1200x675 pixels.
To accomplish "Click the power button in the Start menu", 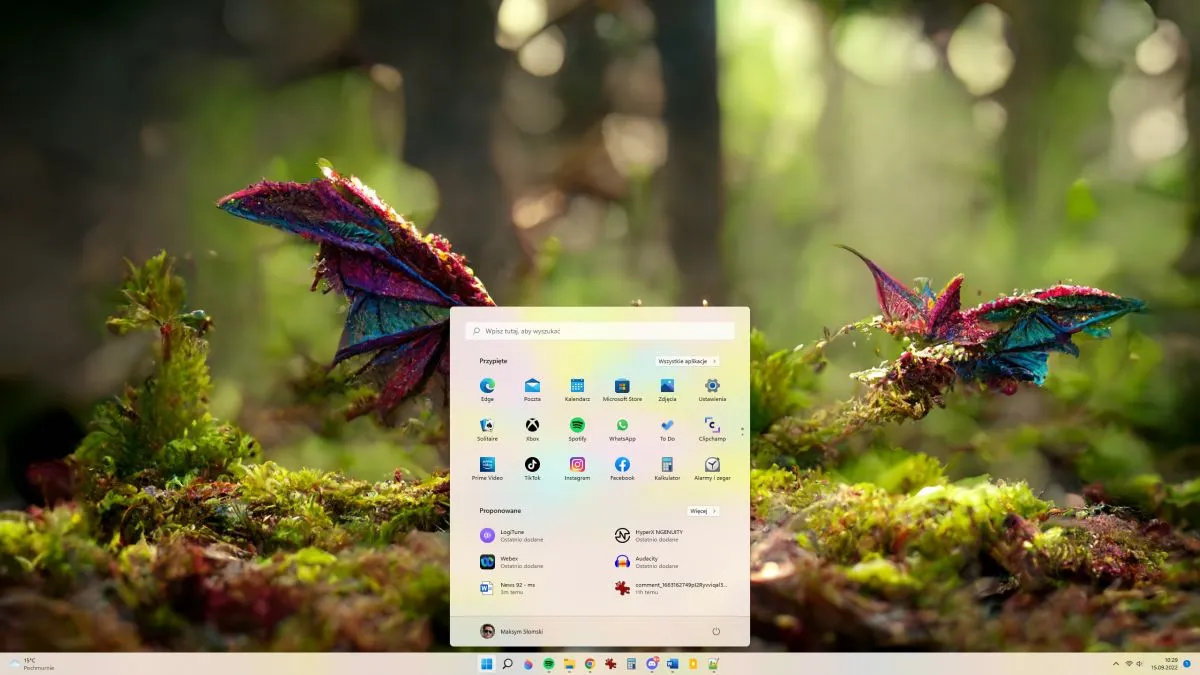I will (x=717, y=630).
